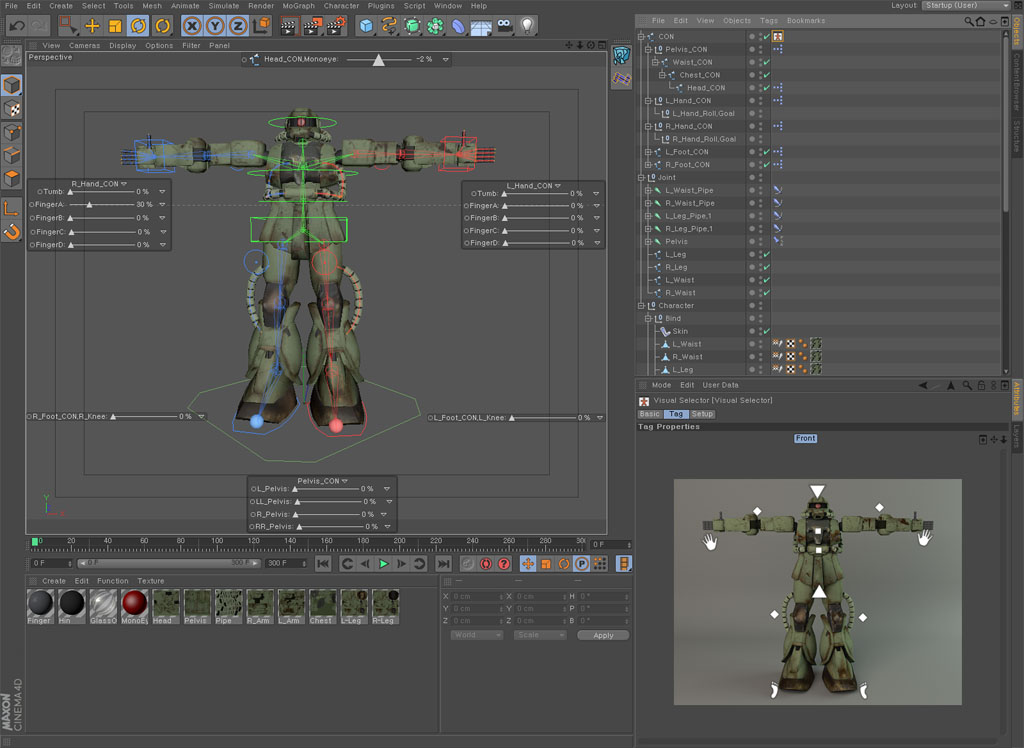Open Material Manager Texture menu

click(151, 581)
